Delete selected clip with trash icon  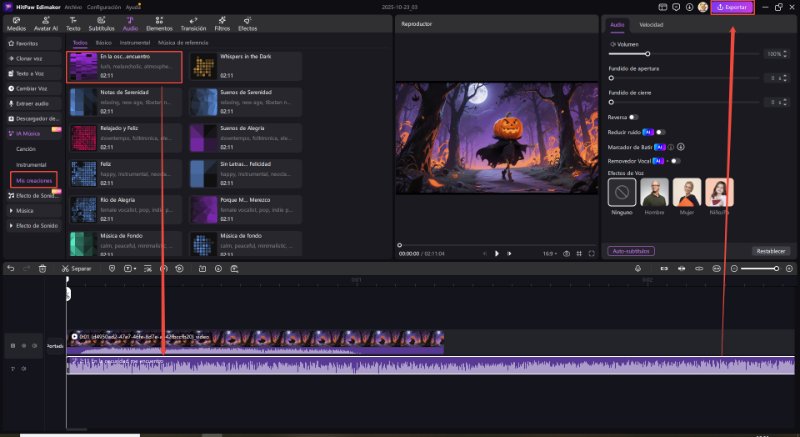tap(42, 269)
